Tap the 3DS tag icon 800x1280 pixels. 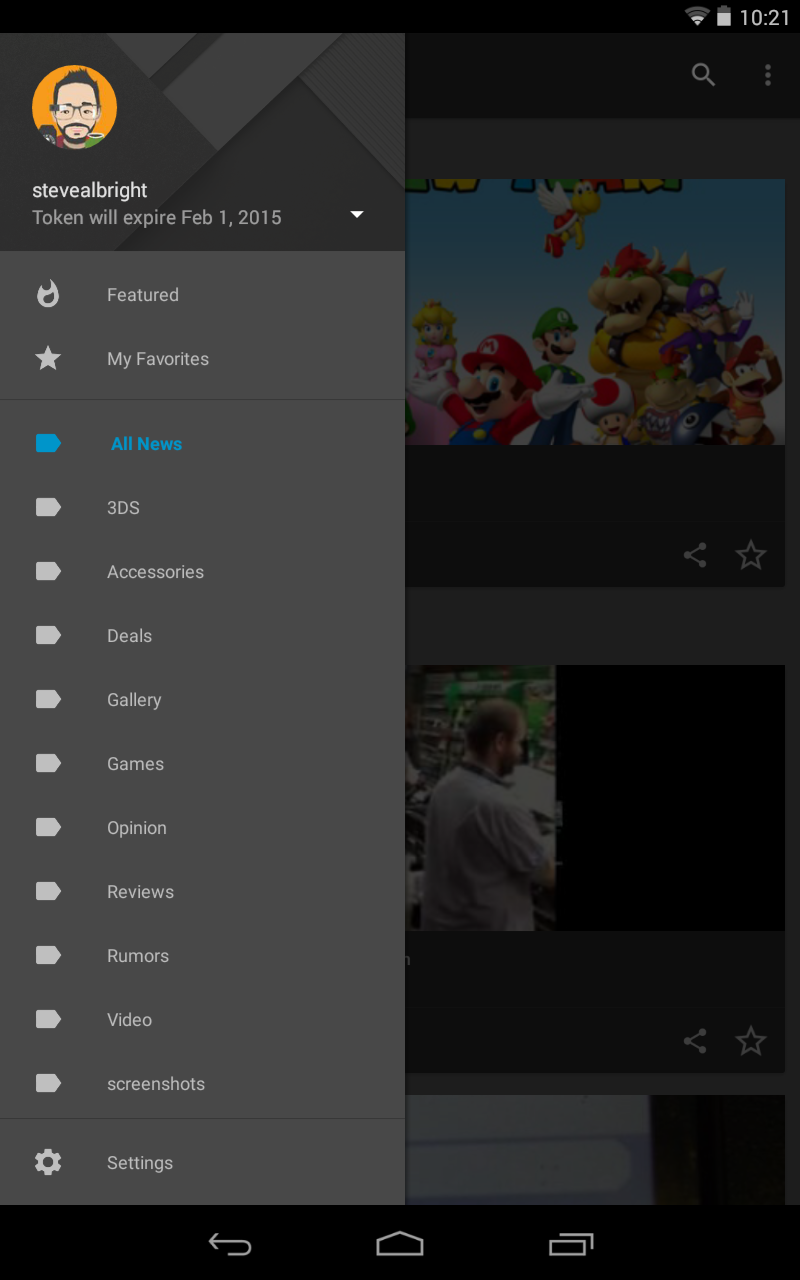point(48,507)
